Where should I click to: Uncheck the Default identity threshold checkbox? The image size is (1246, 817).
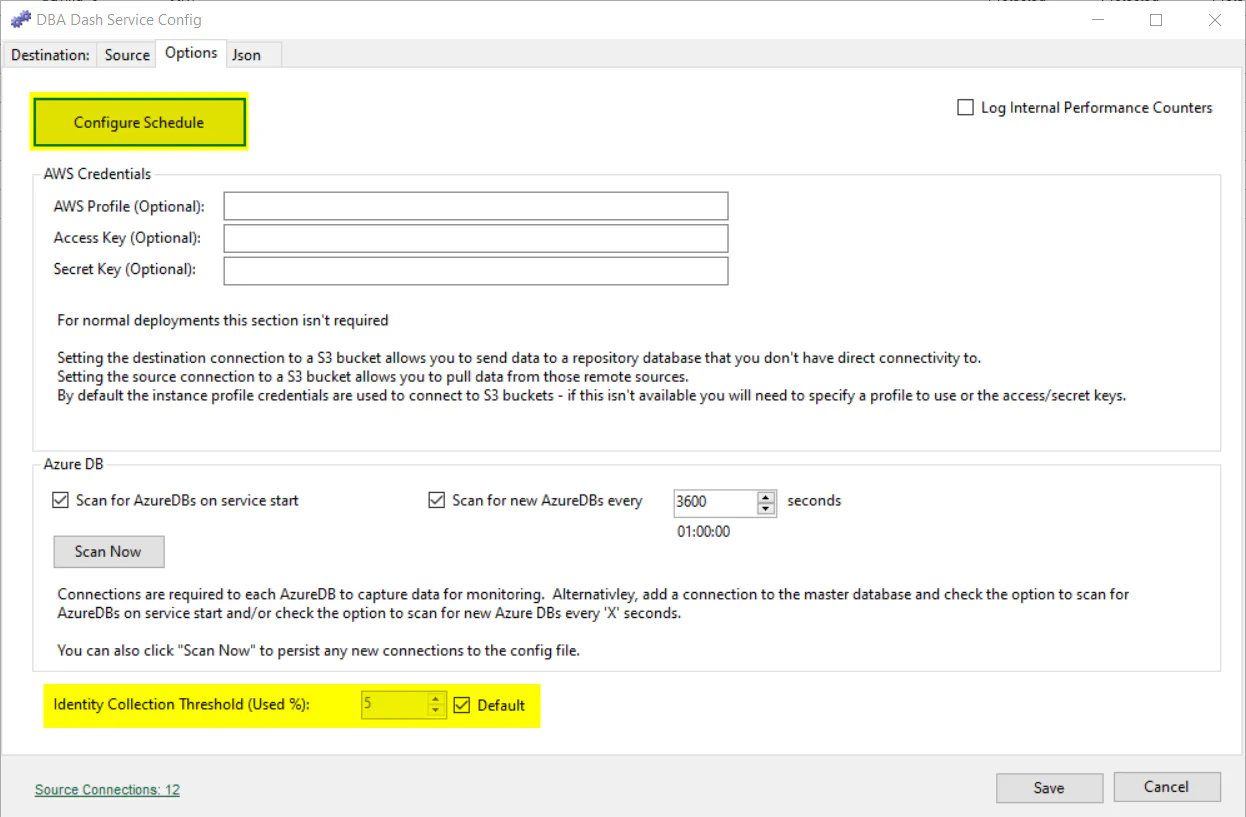coord(462,705)
